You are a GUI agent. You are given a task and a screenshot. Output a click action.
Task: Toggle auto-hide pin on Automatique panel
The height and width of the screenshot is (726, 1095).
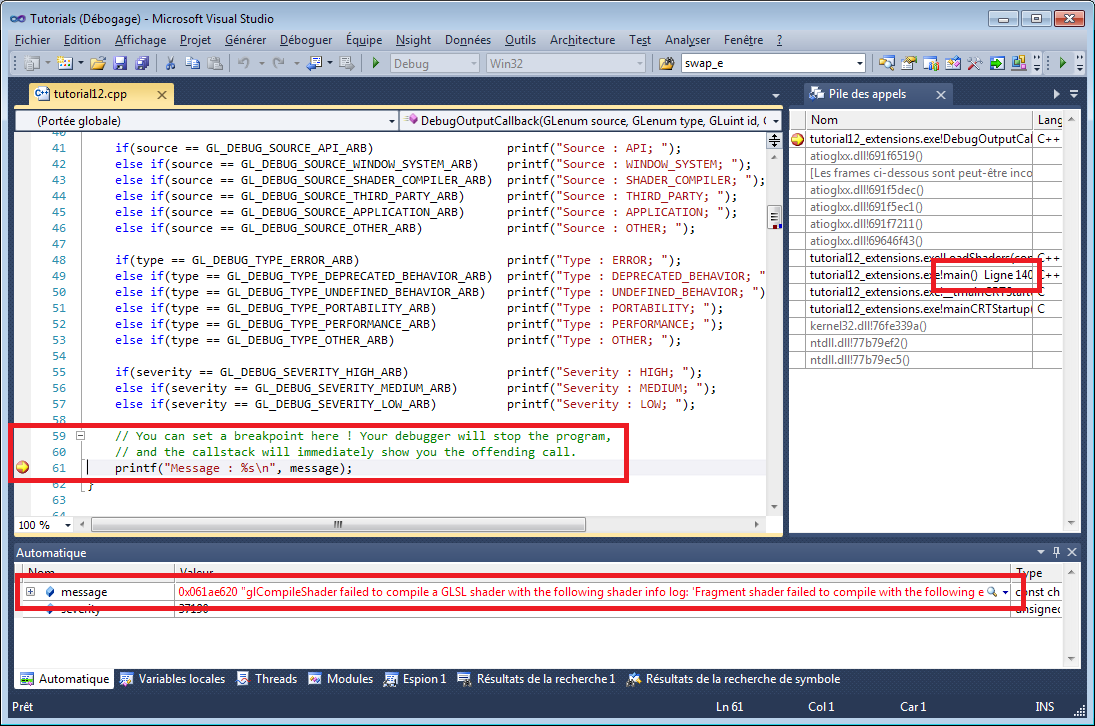pos(1057,551)
